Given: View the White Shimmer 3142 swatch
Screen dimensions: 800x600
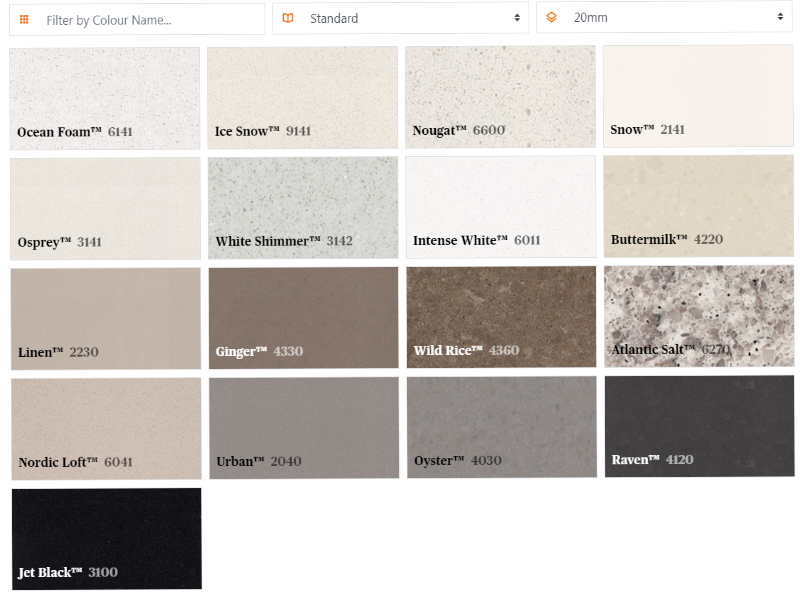Looking at the screenshot, I should pyautogui.click(x=302, y=206).
